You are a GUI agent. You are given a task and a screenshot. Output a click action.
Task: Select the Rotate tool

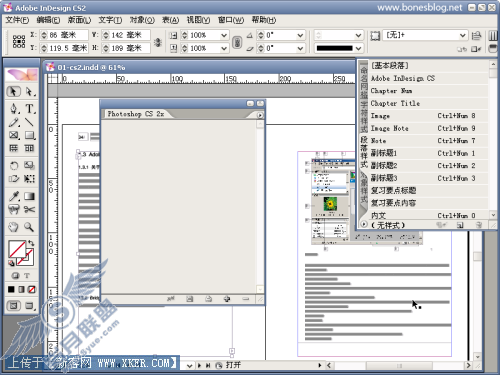pyautogui.click(x=13, y=166)
